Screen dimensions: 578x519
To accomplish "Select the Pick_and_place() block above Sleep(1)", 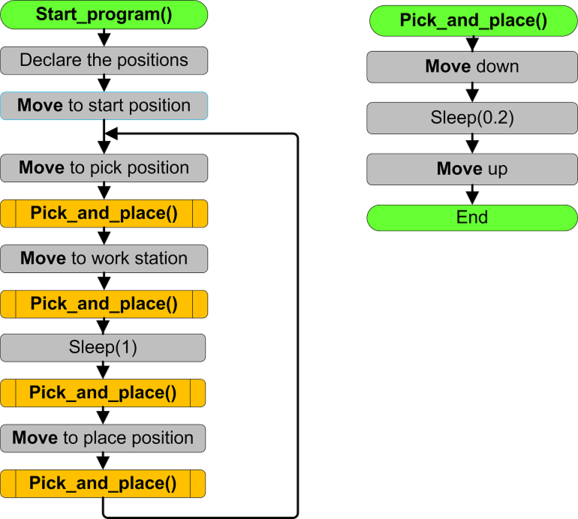I will [104, 304].
